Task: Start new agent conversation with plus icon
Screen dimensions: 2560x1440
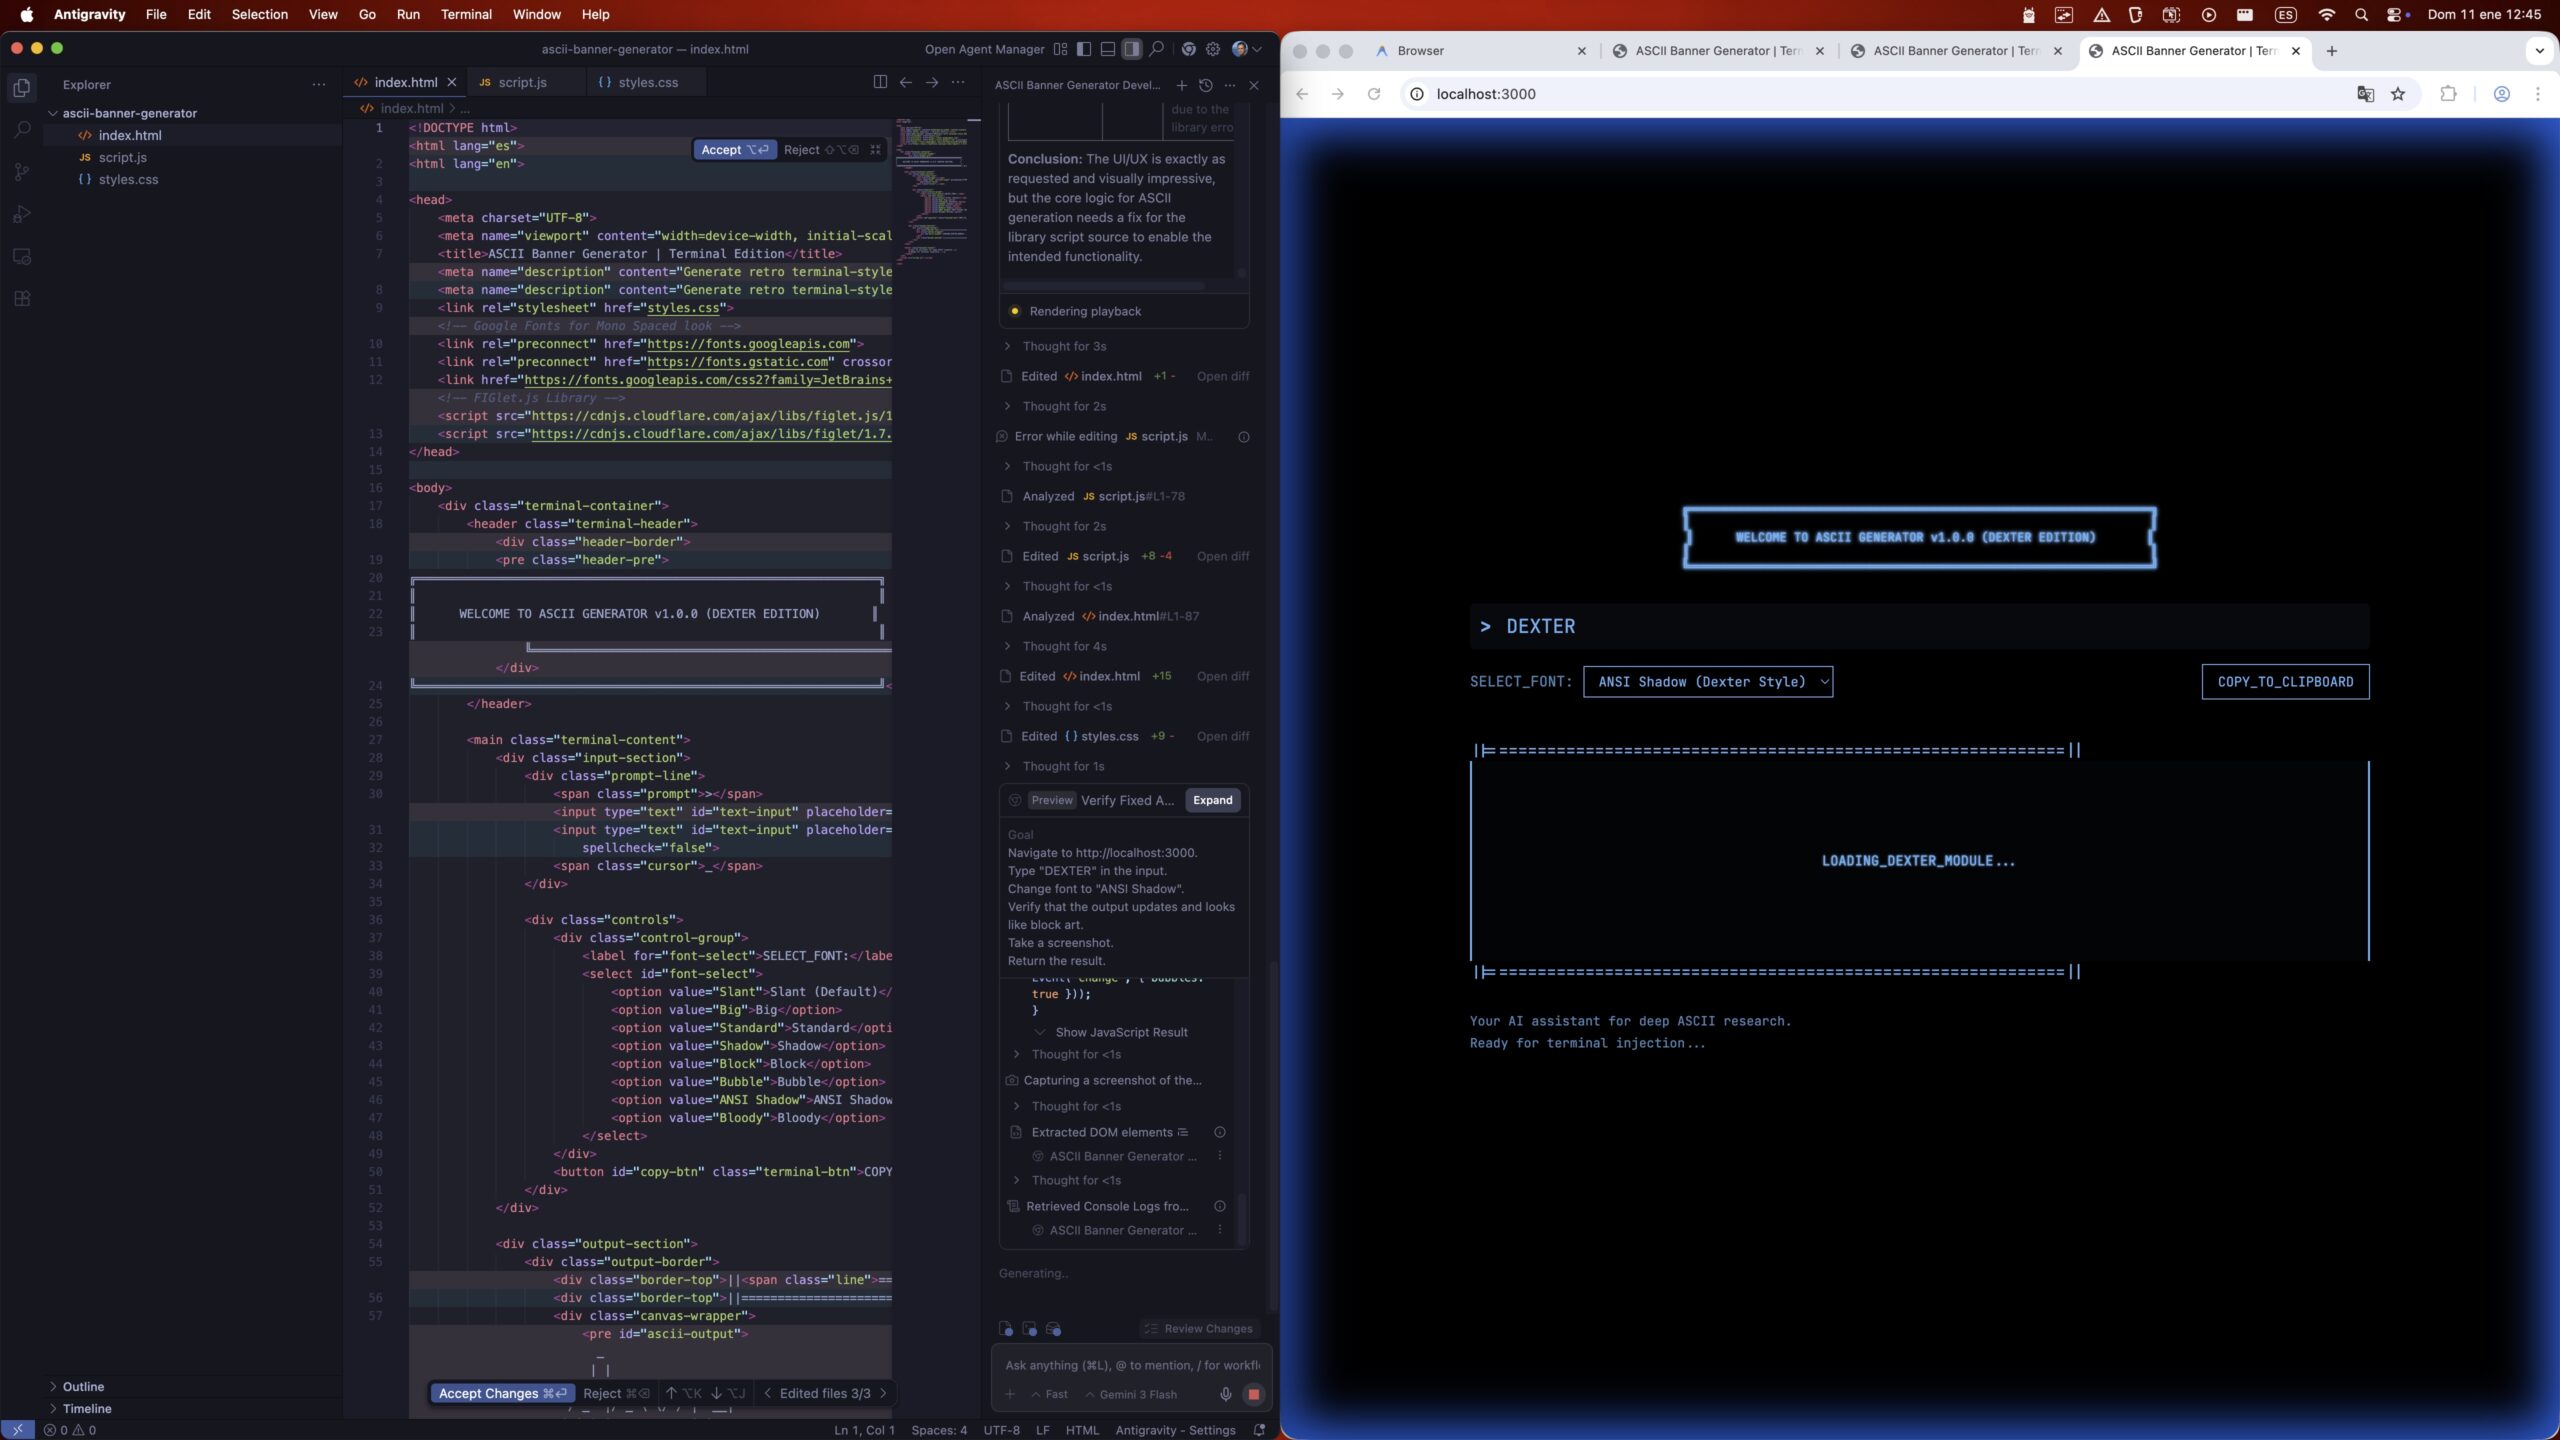Action: 1182,85
